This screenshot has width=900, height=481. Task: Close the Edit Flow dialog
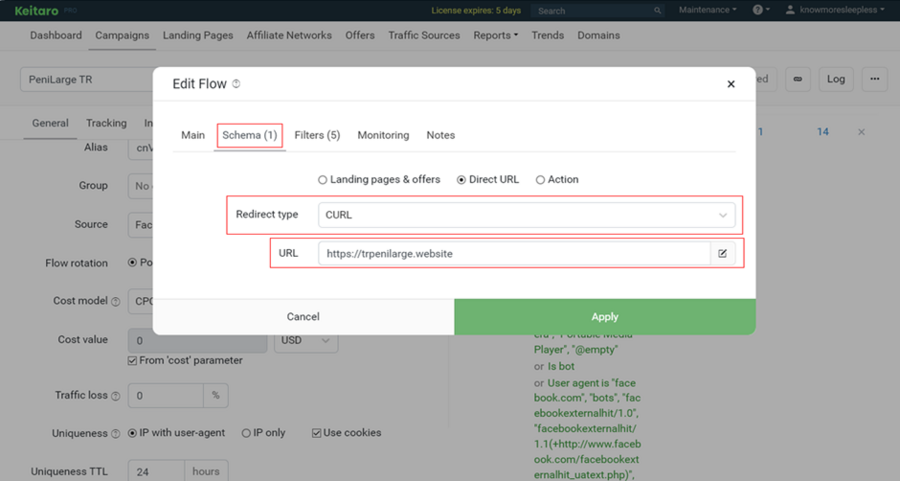click(x=731, y=84)
